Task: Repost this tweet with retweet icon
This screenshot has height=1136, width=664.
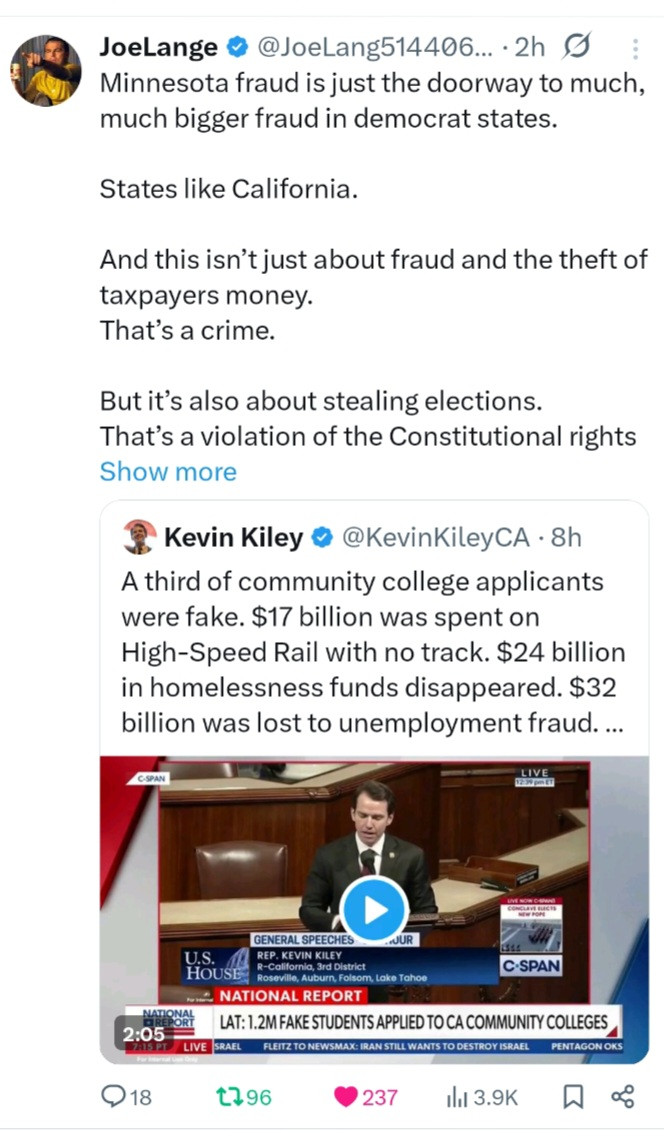Action: 231,1097
